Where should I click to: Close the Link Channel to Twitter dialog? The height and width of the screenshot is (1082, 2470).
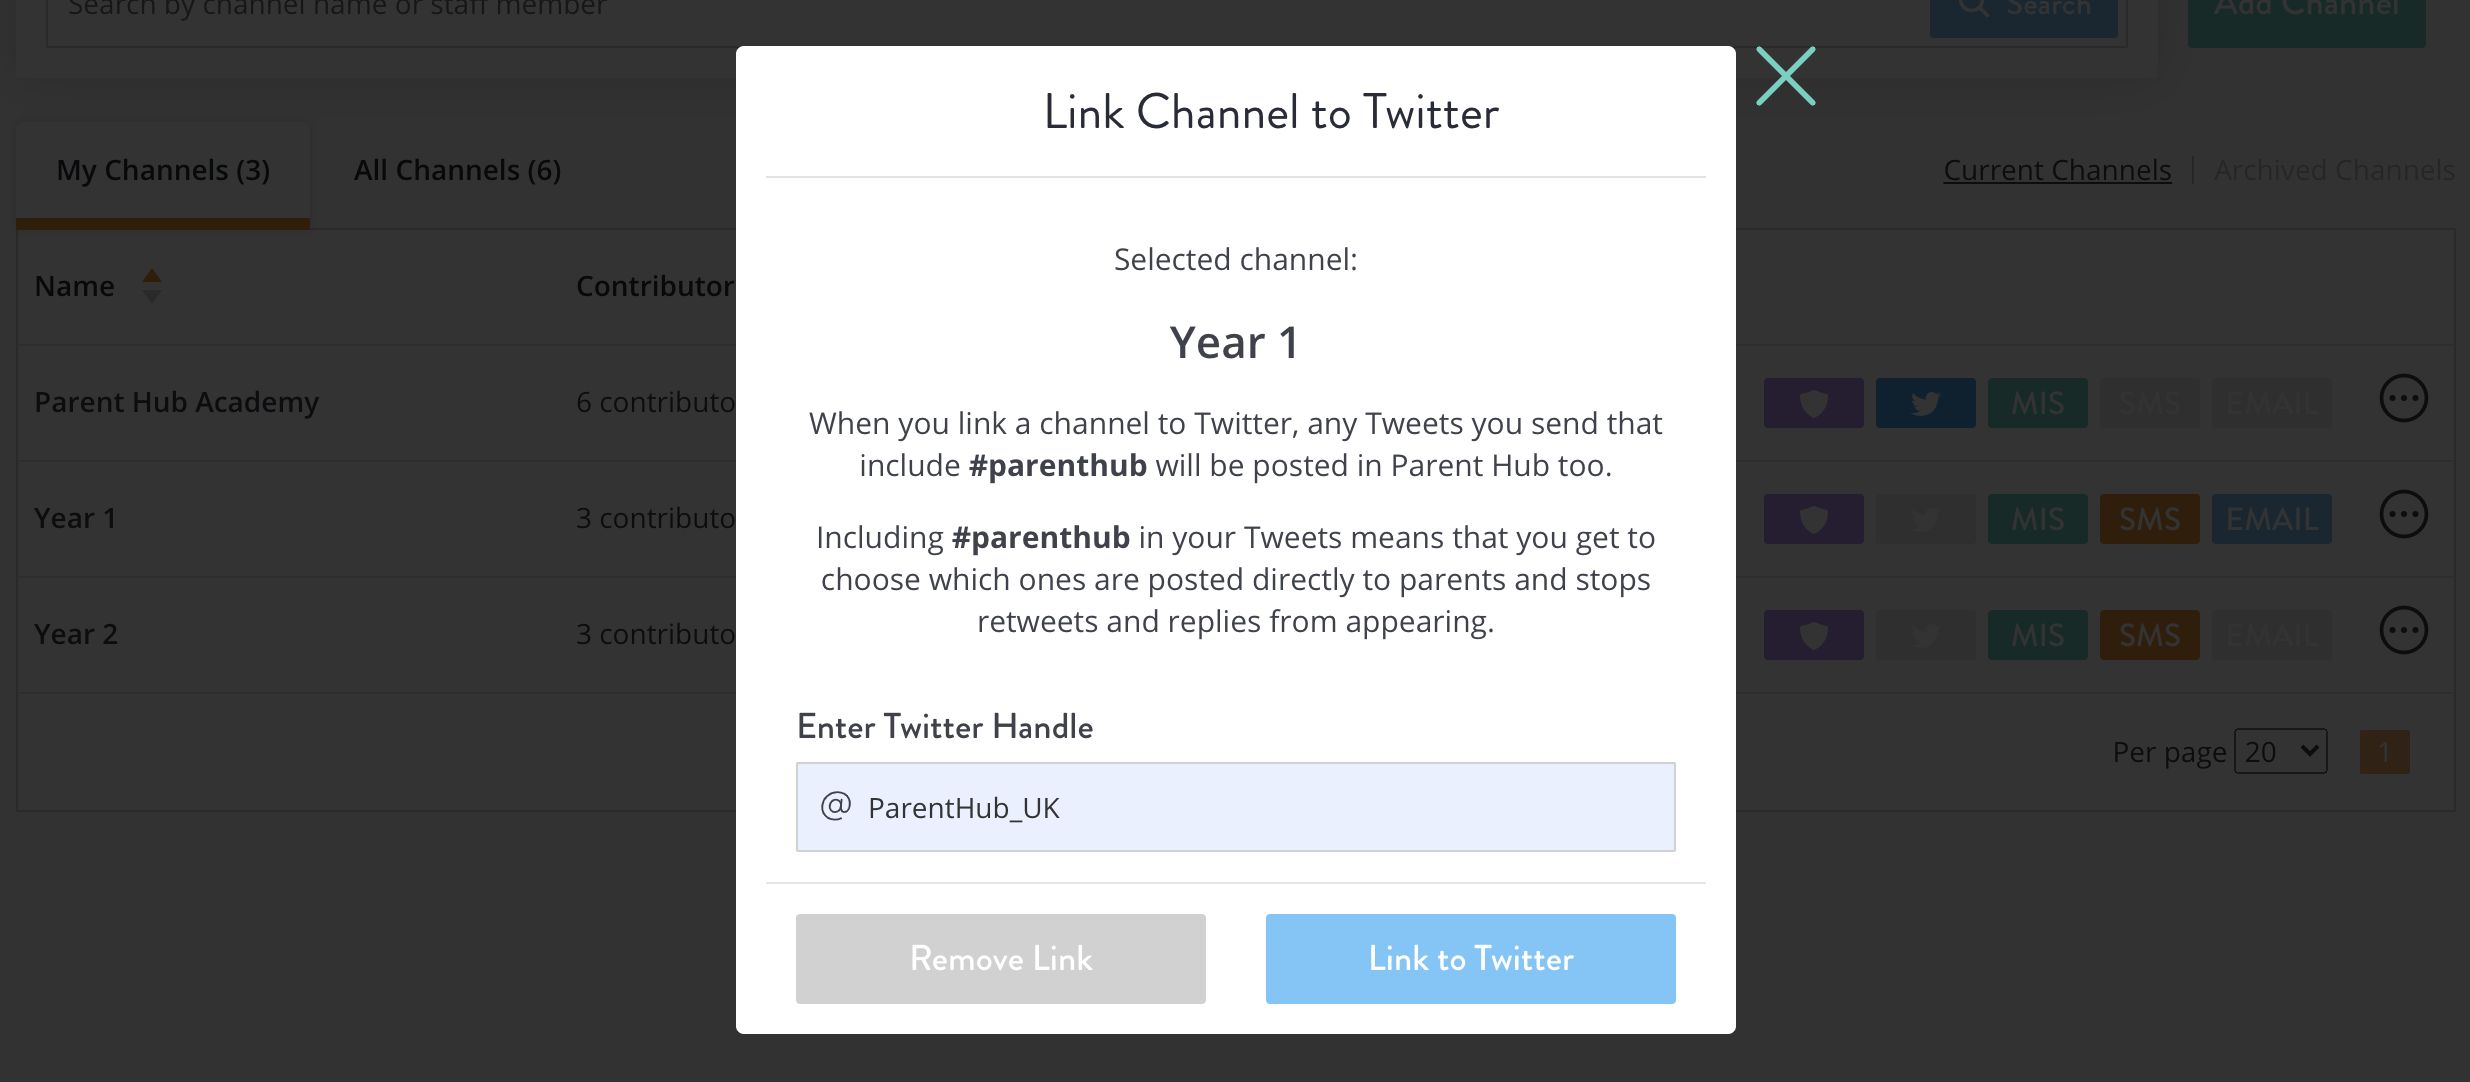[1786, 76]
